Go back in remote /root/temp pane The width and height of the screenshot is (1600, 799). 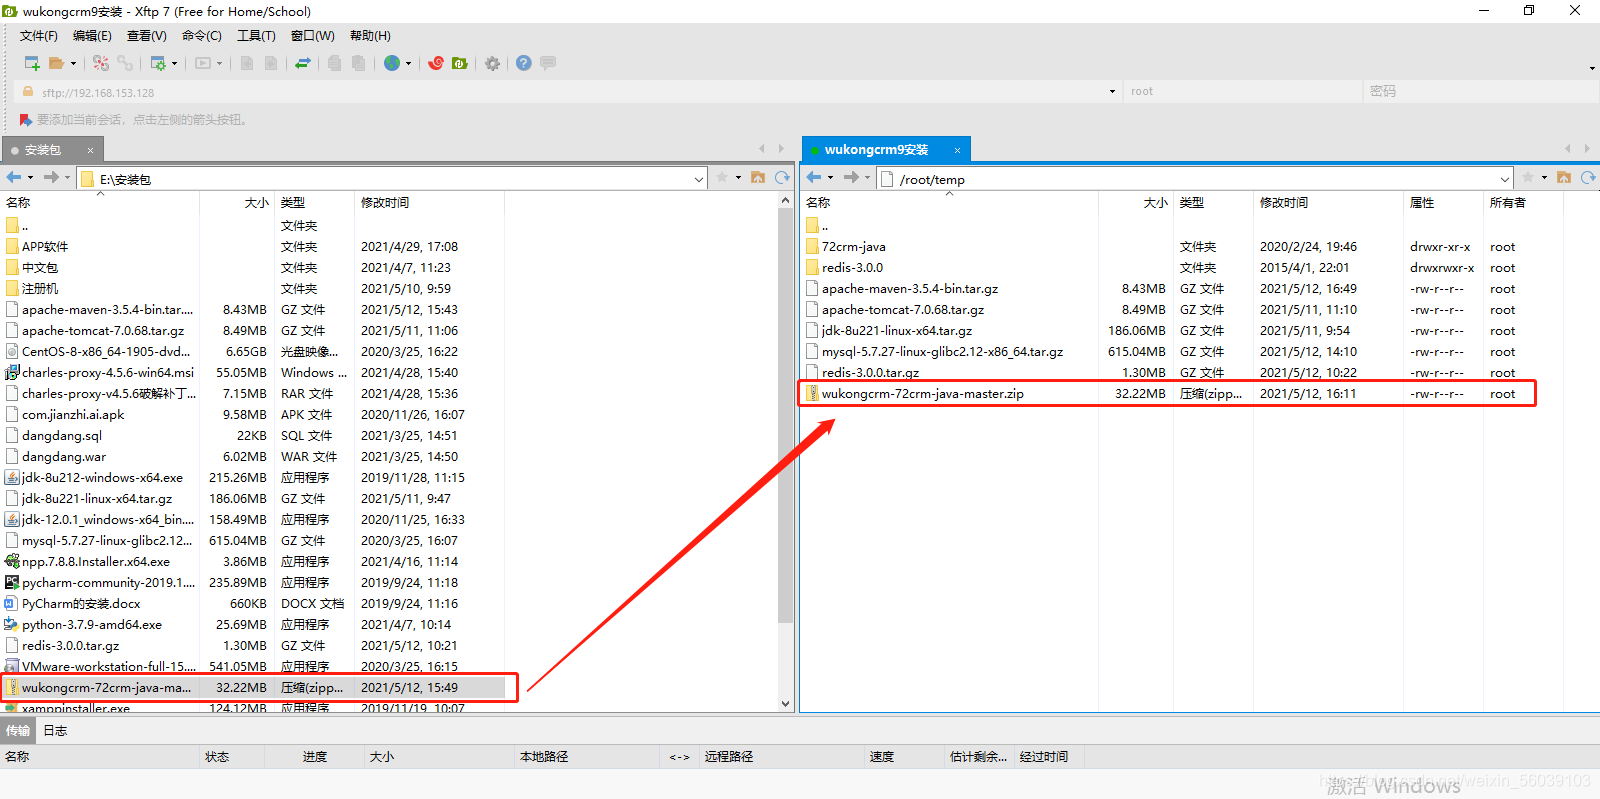[814, 177]
